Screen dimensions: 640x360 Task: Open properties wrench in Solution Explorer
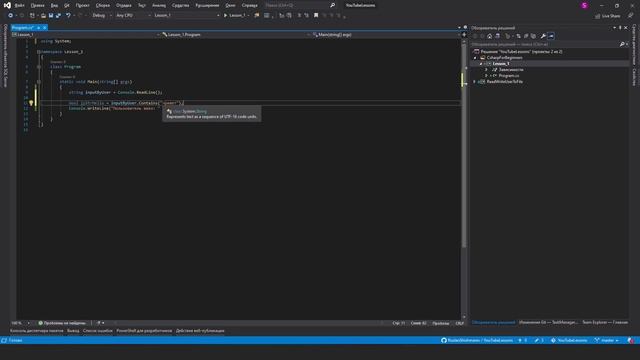tap(543, 36)
